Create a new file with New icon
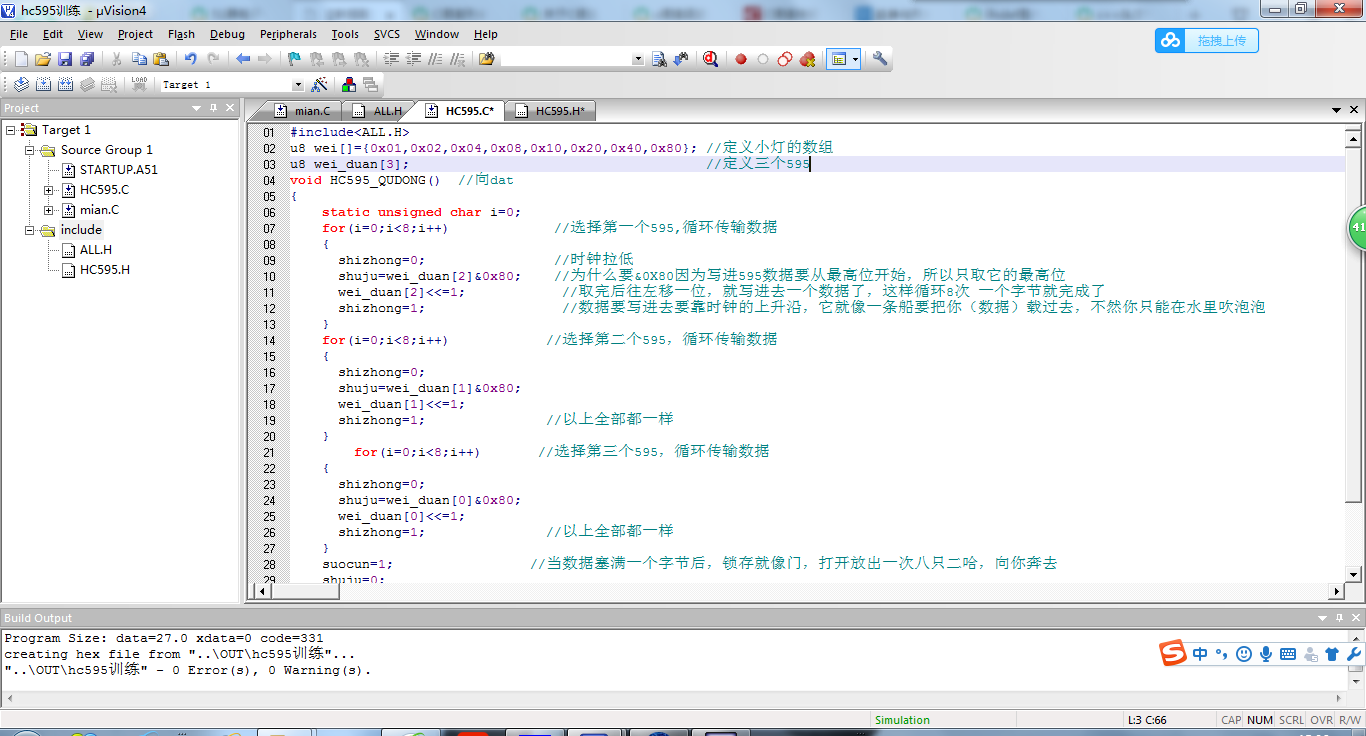The height and width of the screenshot is (736, 1366). coord(21,59)
